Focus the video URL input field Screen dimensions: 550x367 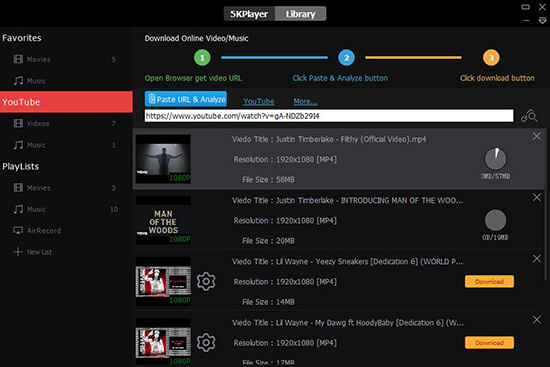[329, 116]
